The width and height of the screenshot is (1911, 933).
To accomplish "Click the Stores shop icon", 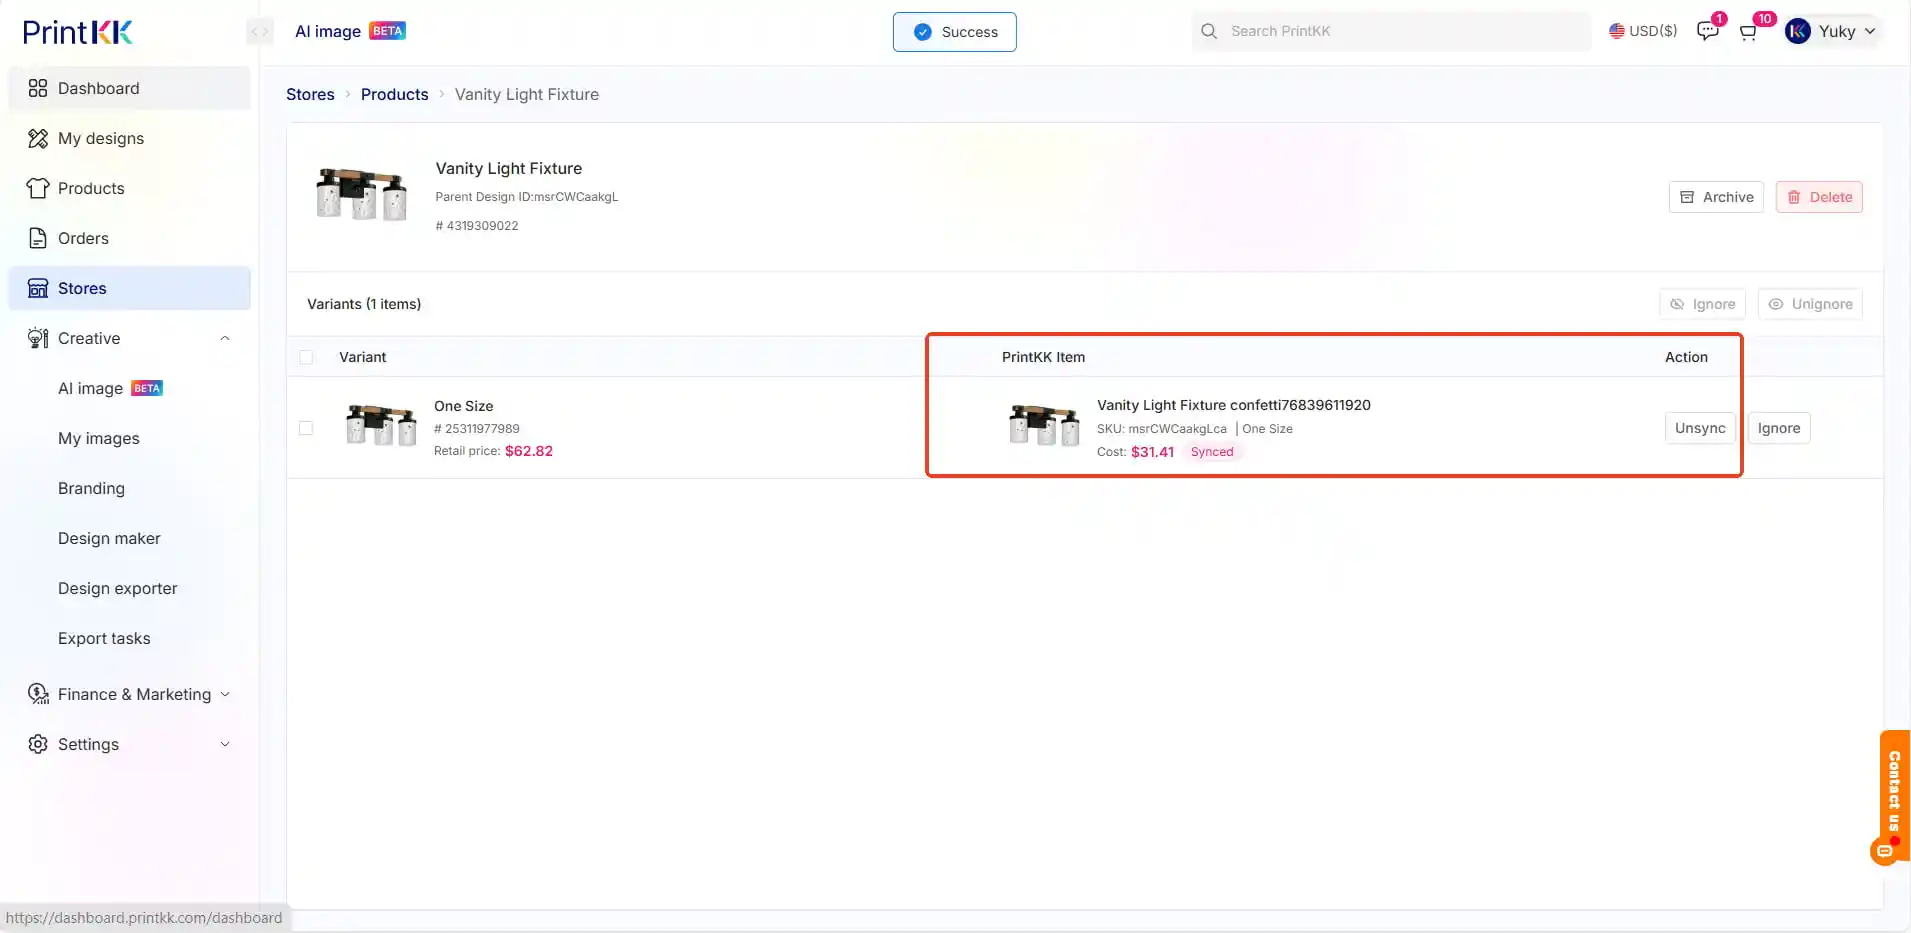I will [38, 288].
